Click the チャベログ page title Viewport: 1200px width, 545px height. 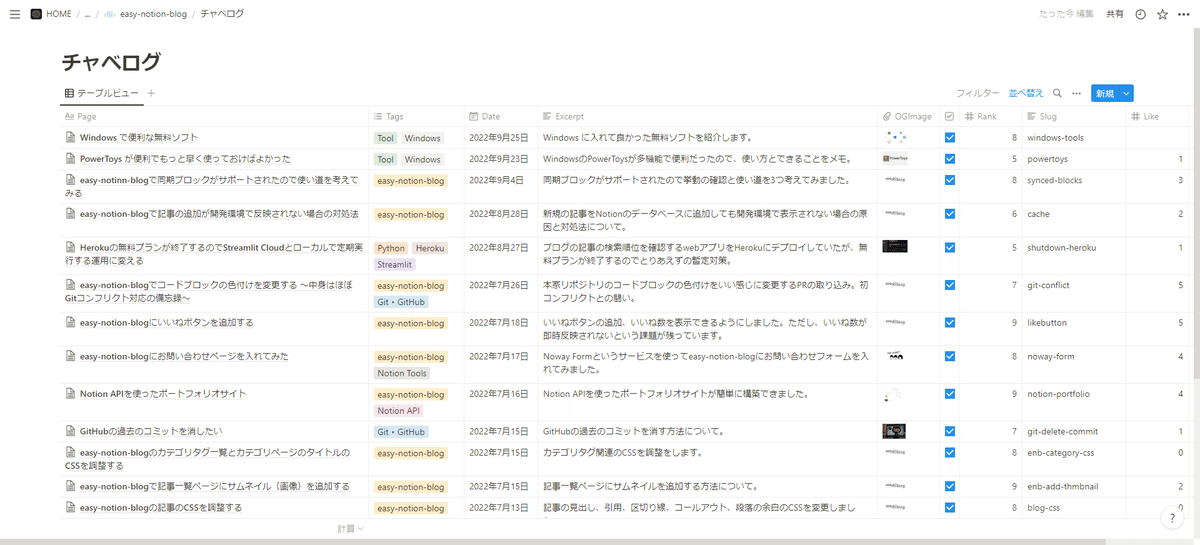pyautogui.click(x=111, y=62)
